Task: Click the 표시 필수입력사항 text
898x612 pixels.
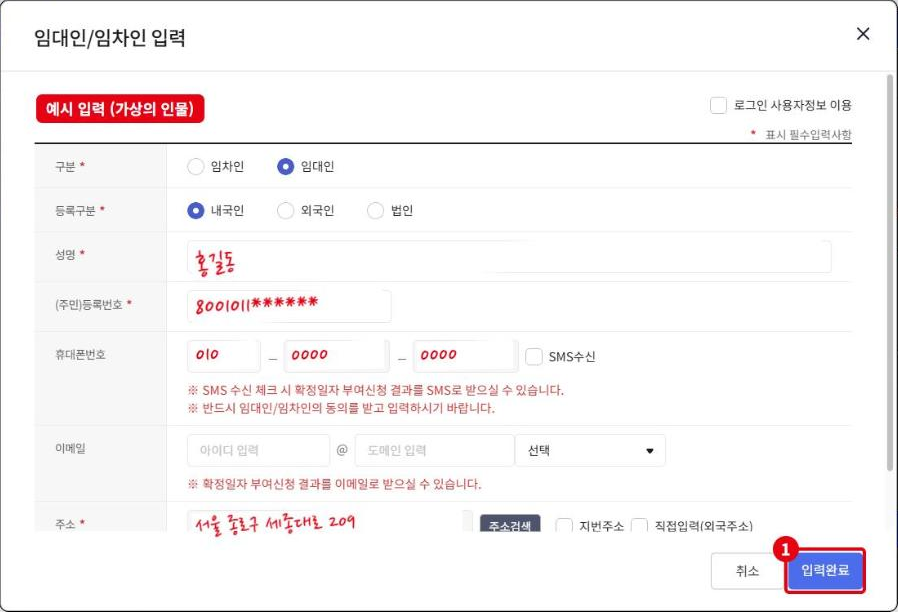Action: (x=808, y=135)
